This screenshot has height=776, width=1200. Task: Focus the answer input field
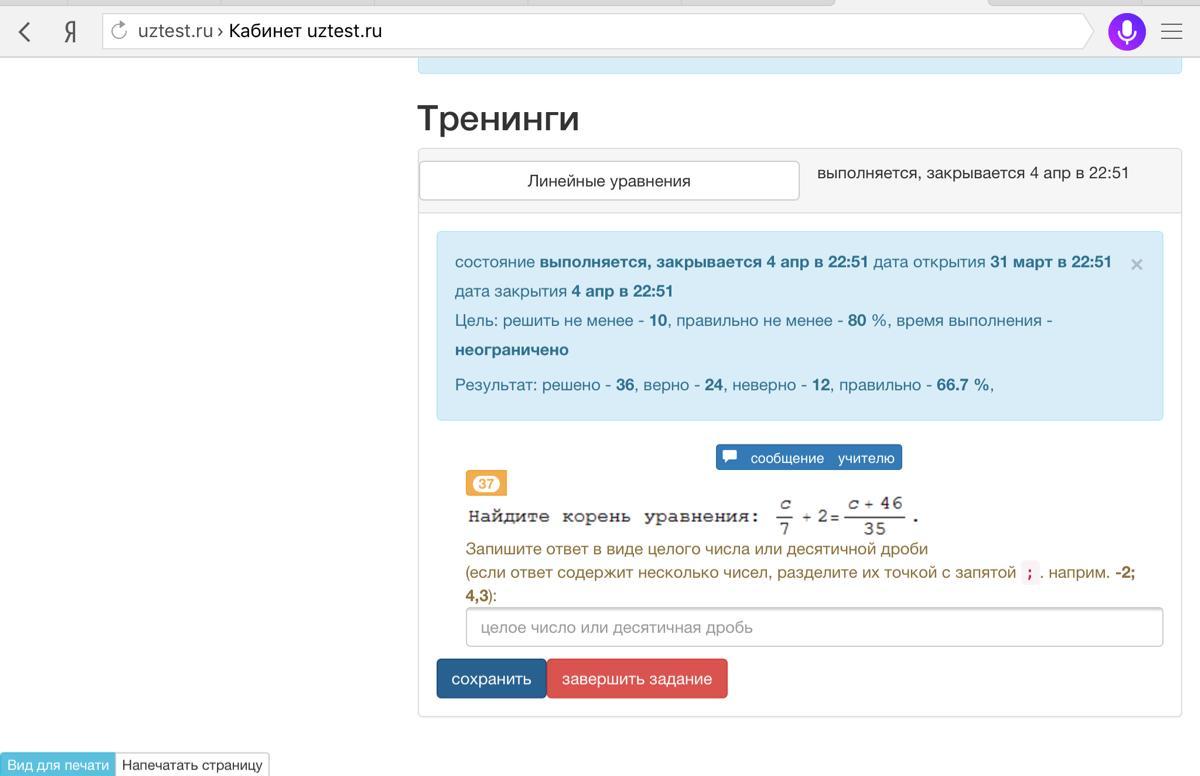coord(813,627)
